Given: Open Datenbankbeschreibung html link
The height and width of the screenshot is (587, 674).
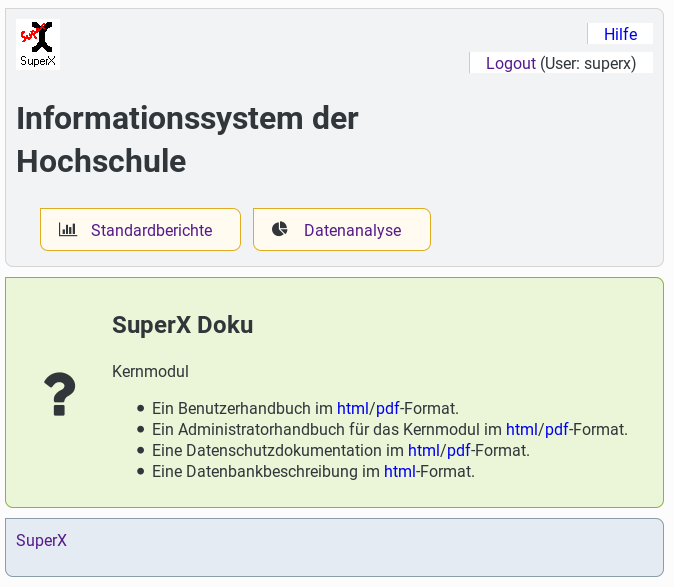Looking at the screenshot, I should (x=399, y=471).
